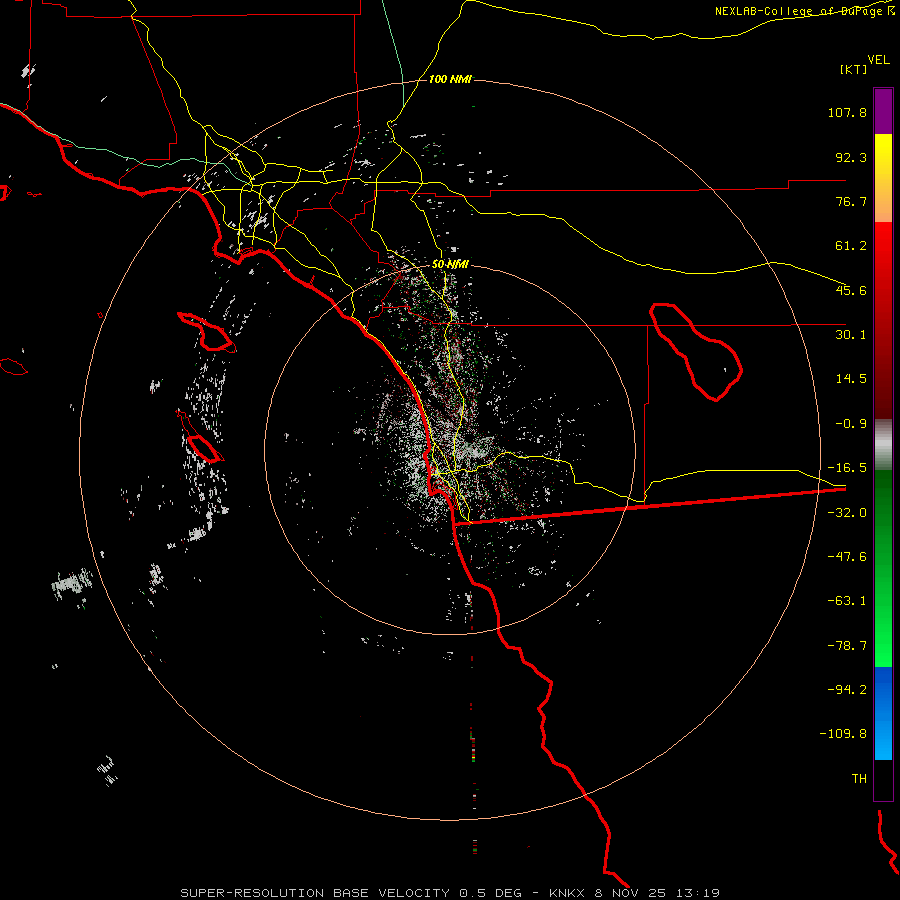Image resolution: width=900 pixels, height=900 pixels.
Task: Click the 100 NMI range ring label
Action: (x=450, y=79)
